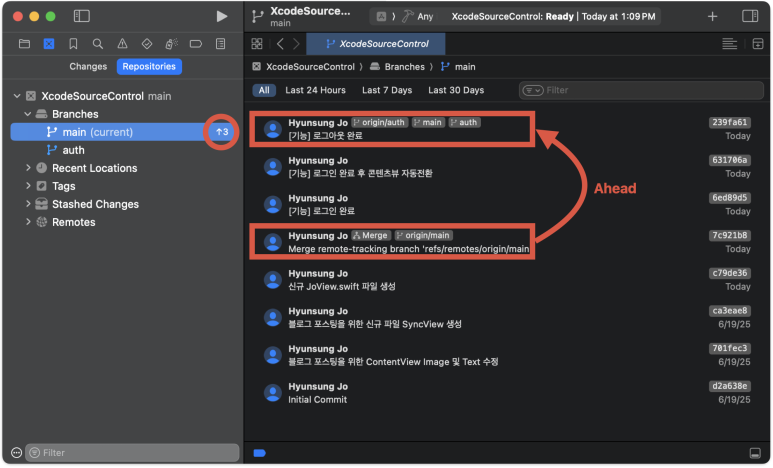Add an editor on the right
The image size is (773, 468).
coord(758,44)
